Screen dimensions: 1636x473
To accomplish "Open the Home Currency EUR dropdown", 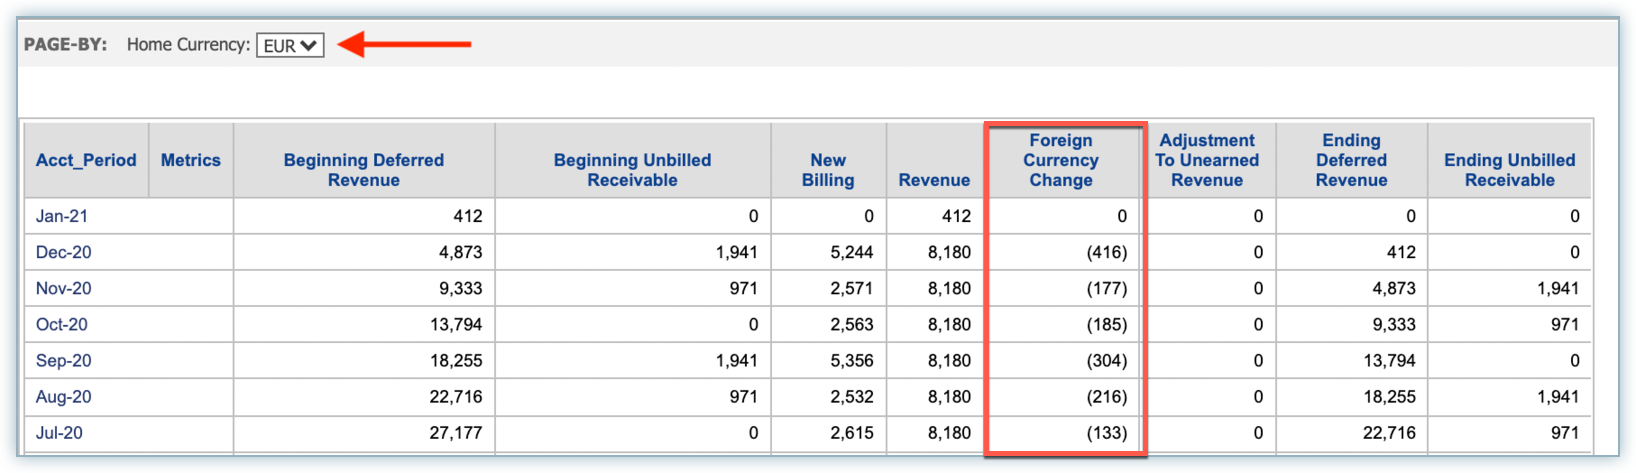I will coord(290,45).
